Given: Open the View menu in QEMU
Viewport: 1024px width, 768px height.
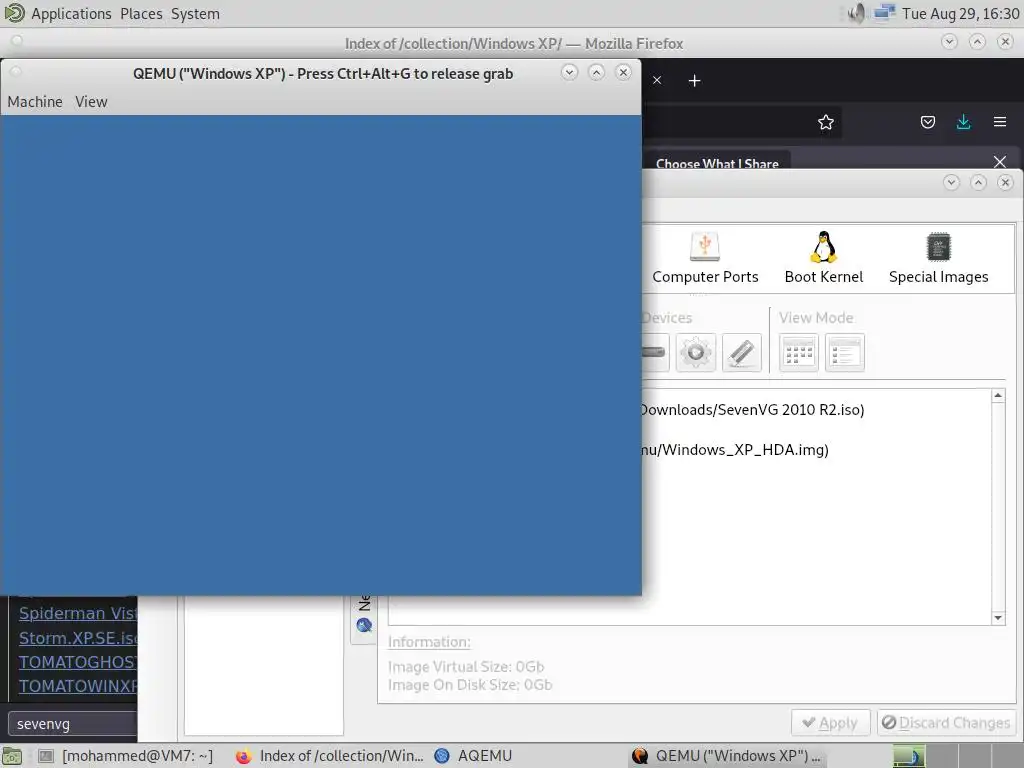Looking at the screenshot, I should coord(91,102).
